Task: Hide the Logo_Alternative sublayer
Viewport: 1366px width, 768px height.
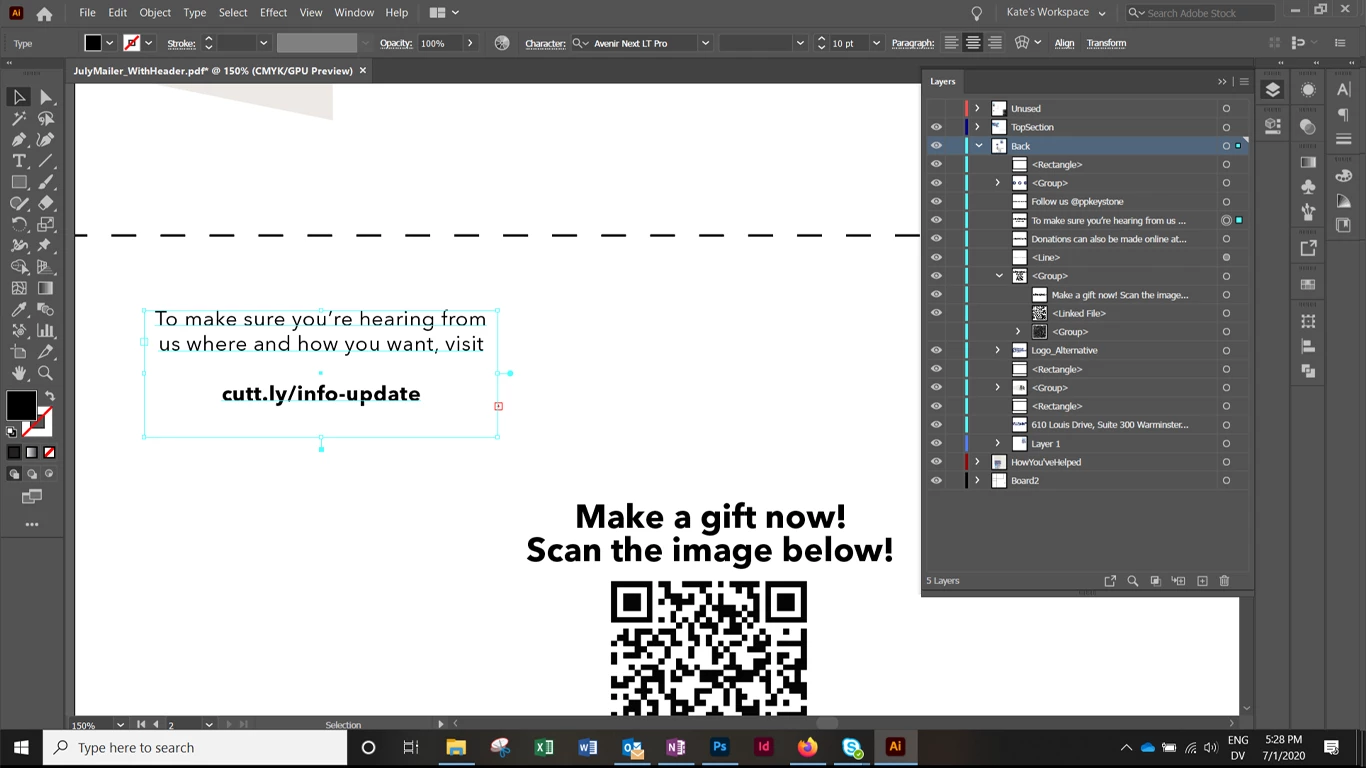Action: 936,351
